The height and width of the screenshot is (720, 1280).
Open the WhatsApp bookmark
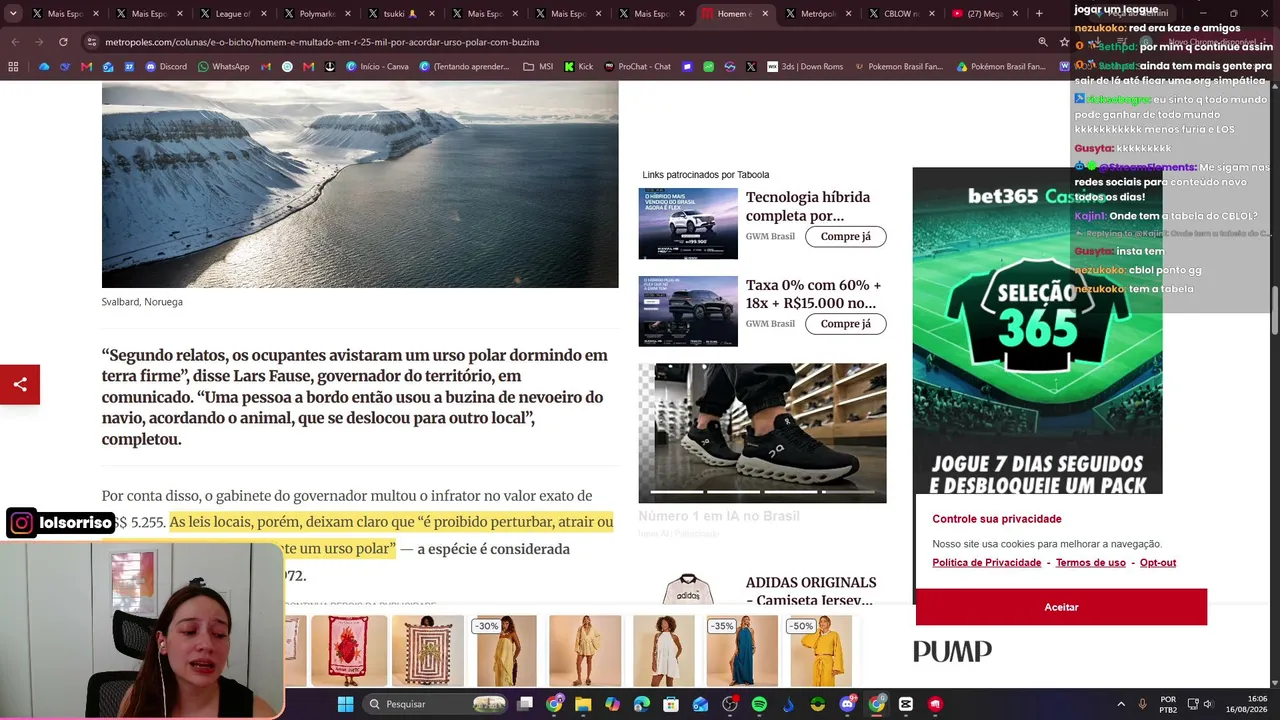[224, 67]
